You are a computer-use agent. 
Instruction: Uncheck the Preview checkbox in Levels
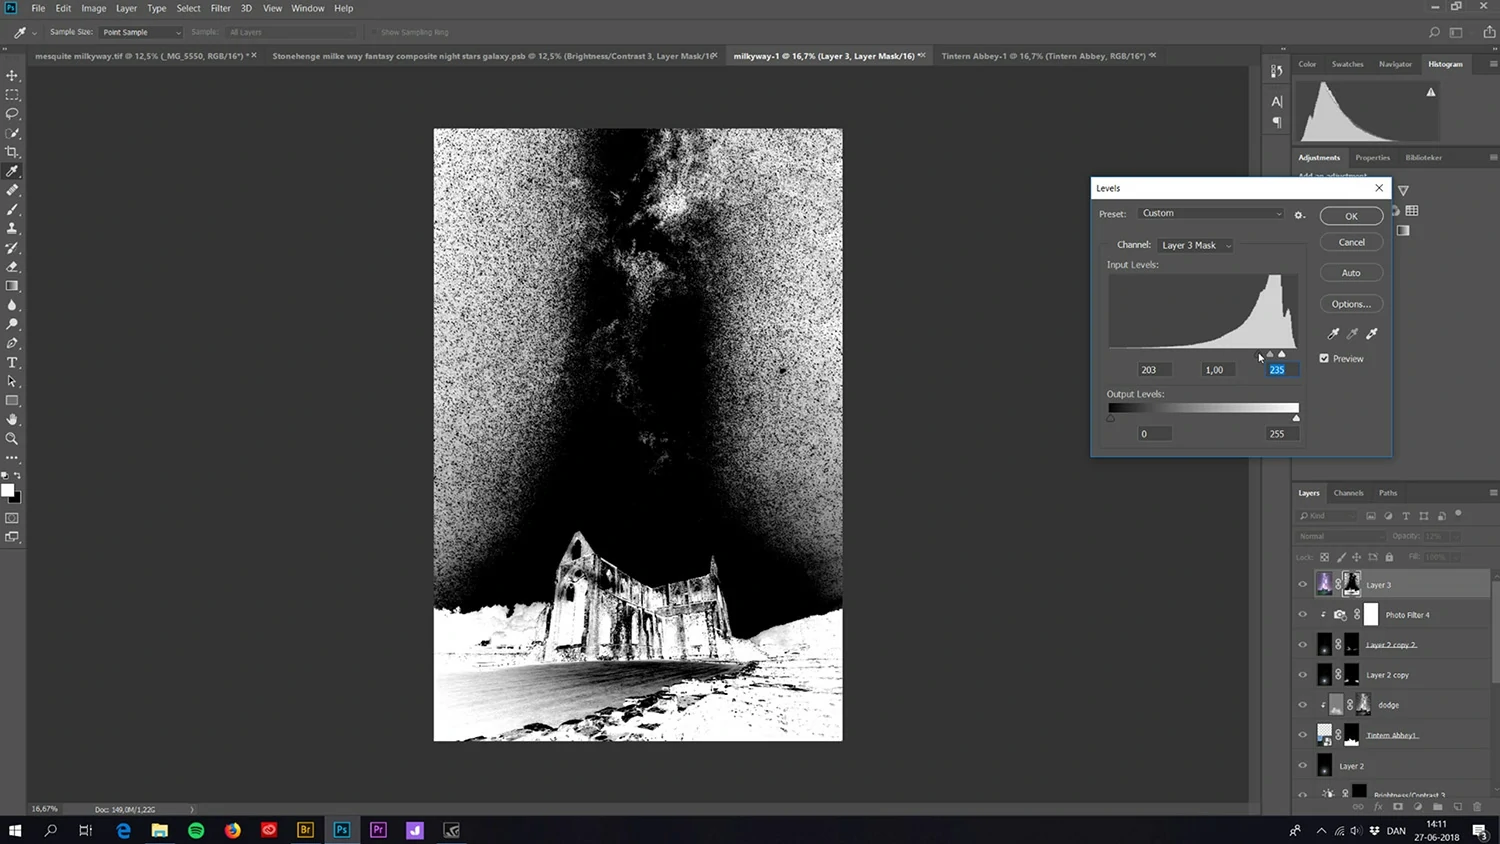(x=1324, y=358)
